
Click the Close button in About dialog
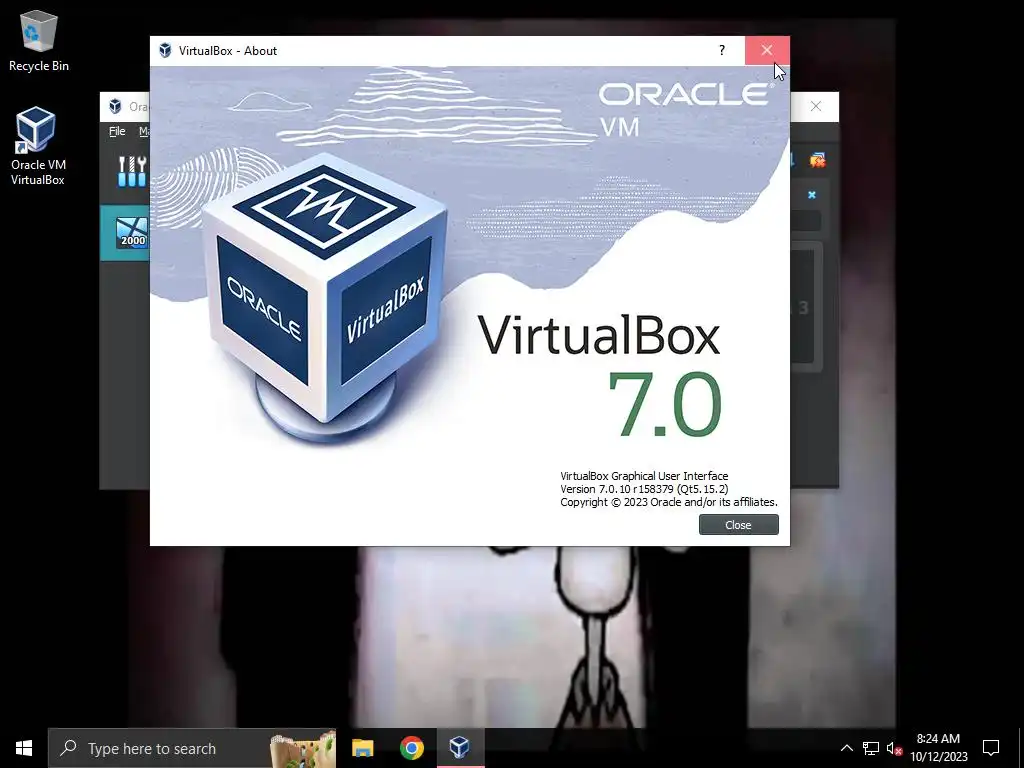point(738,524)
